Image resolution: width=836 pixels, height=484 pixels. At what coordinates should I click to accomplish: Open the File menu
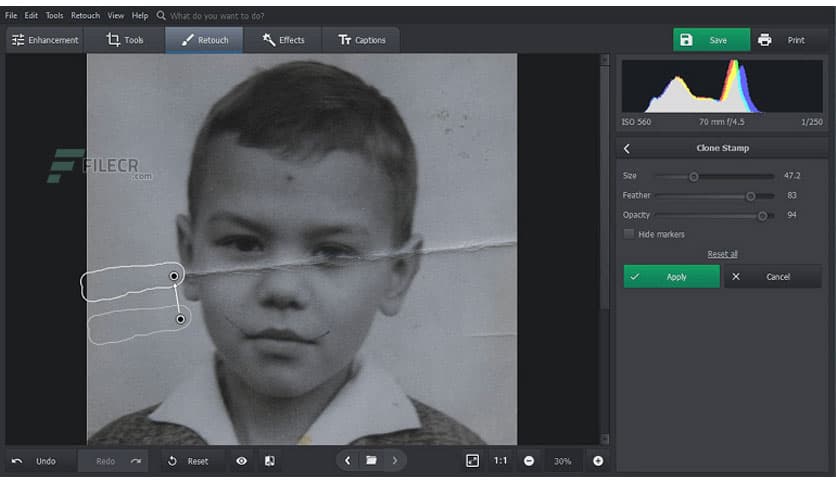click(11, 15)
